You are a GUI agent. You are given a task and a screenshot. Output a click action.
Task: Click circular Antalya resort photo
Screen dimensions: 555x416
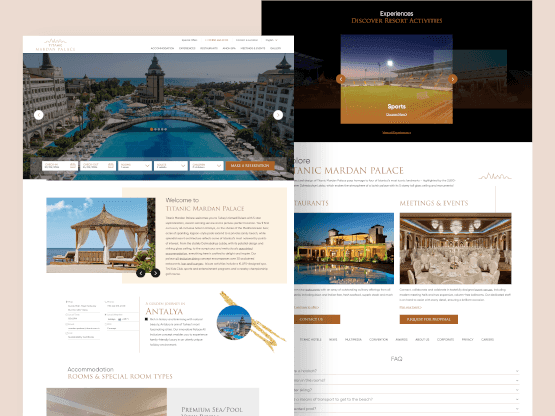pyautogui.click(x=234, y=323)
